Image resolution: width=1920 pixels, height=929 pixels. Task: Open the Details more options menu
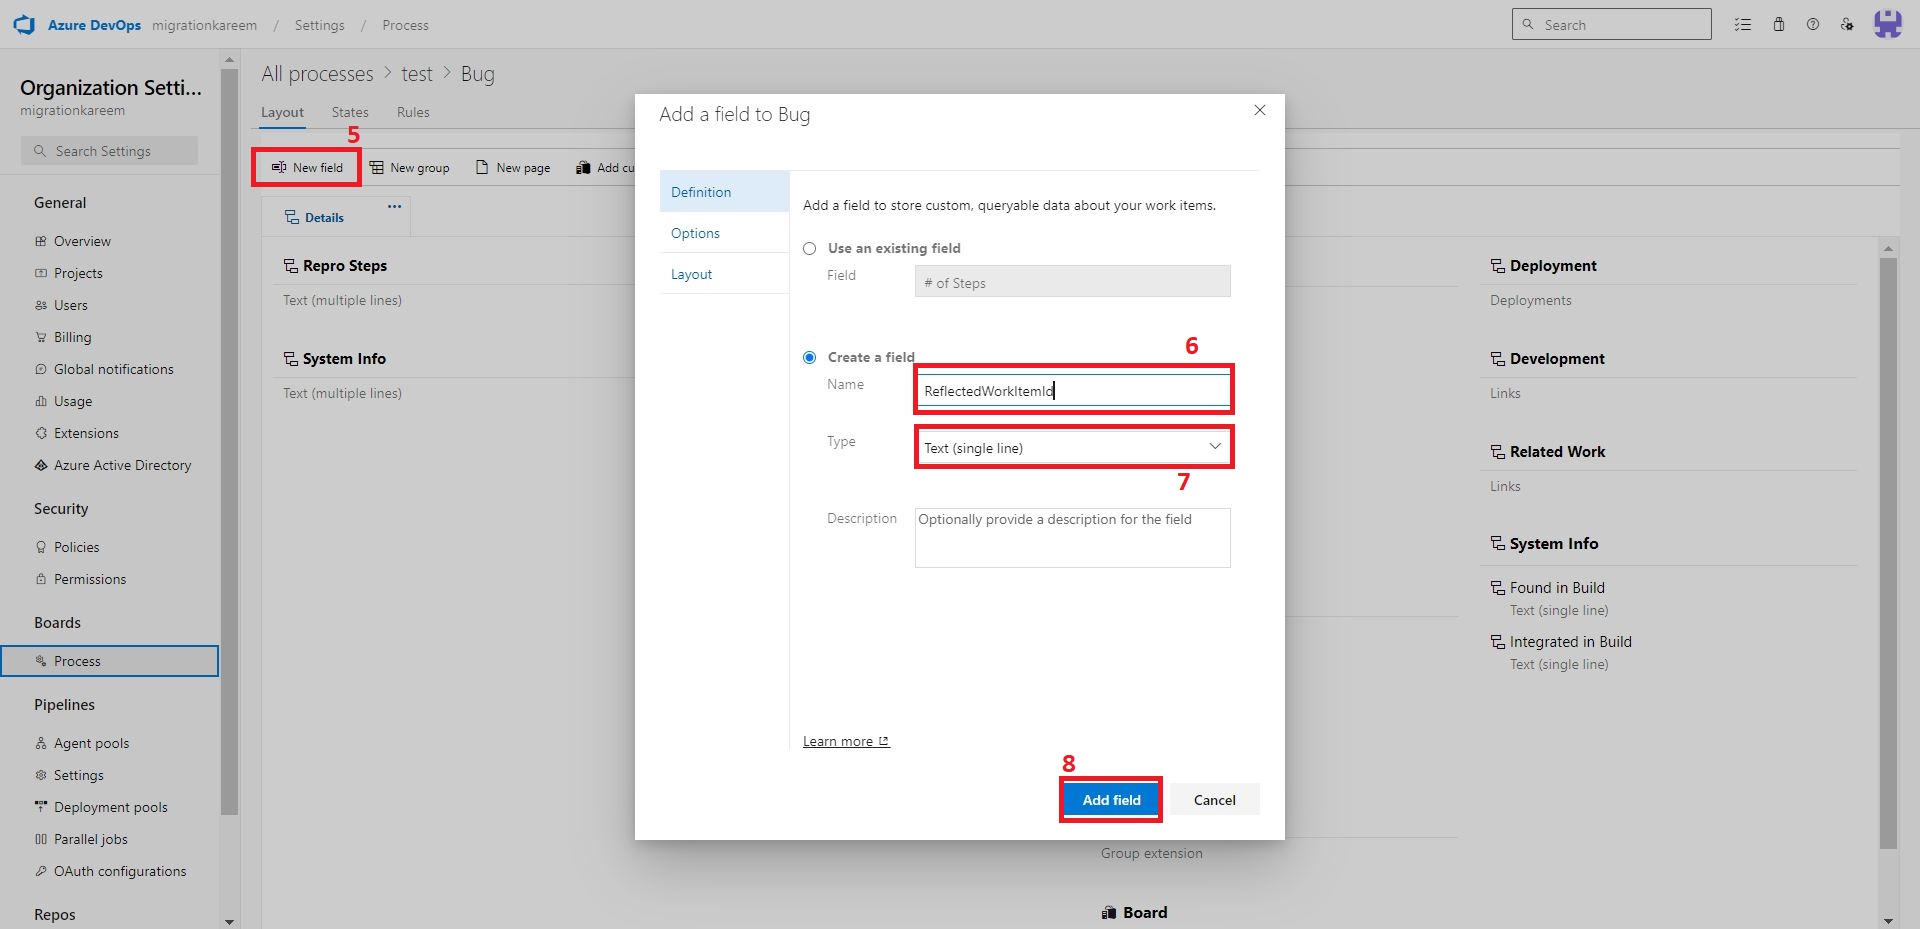pyautogui.click(x=393, y=205)
